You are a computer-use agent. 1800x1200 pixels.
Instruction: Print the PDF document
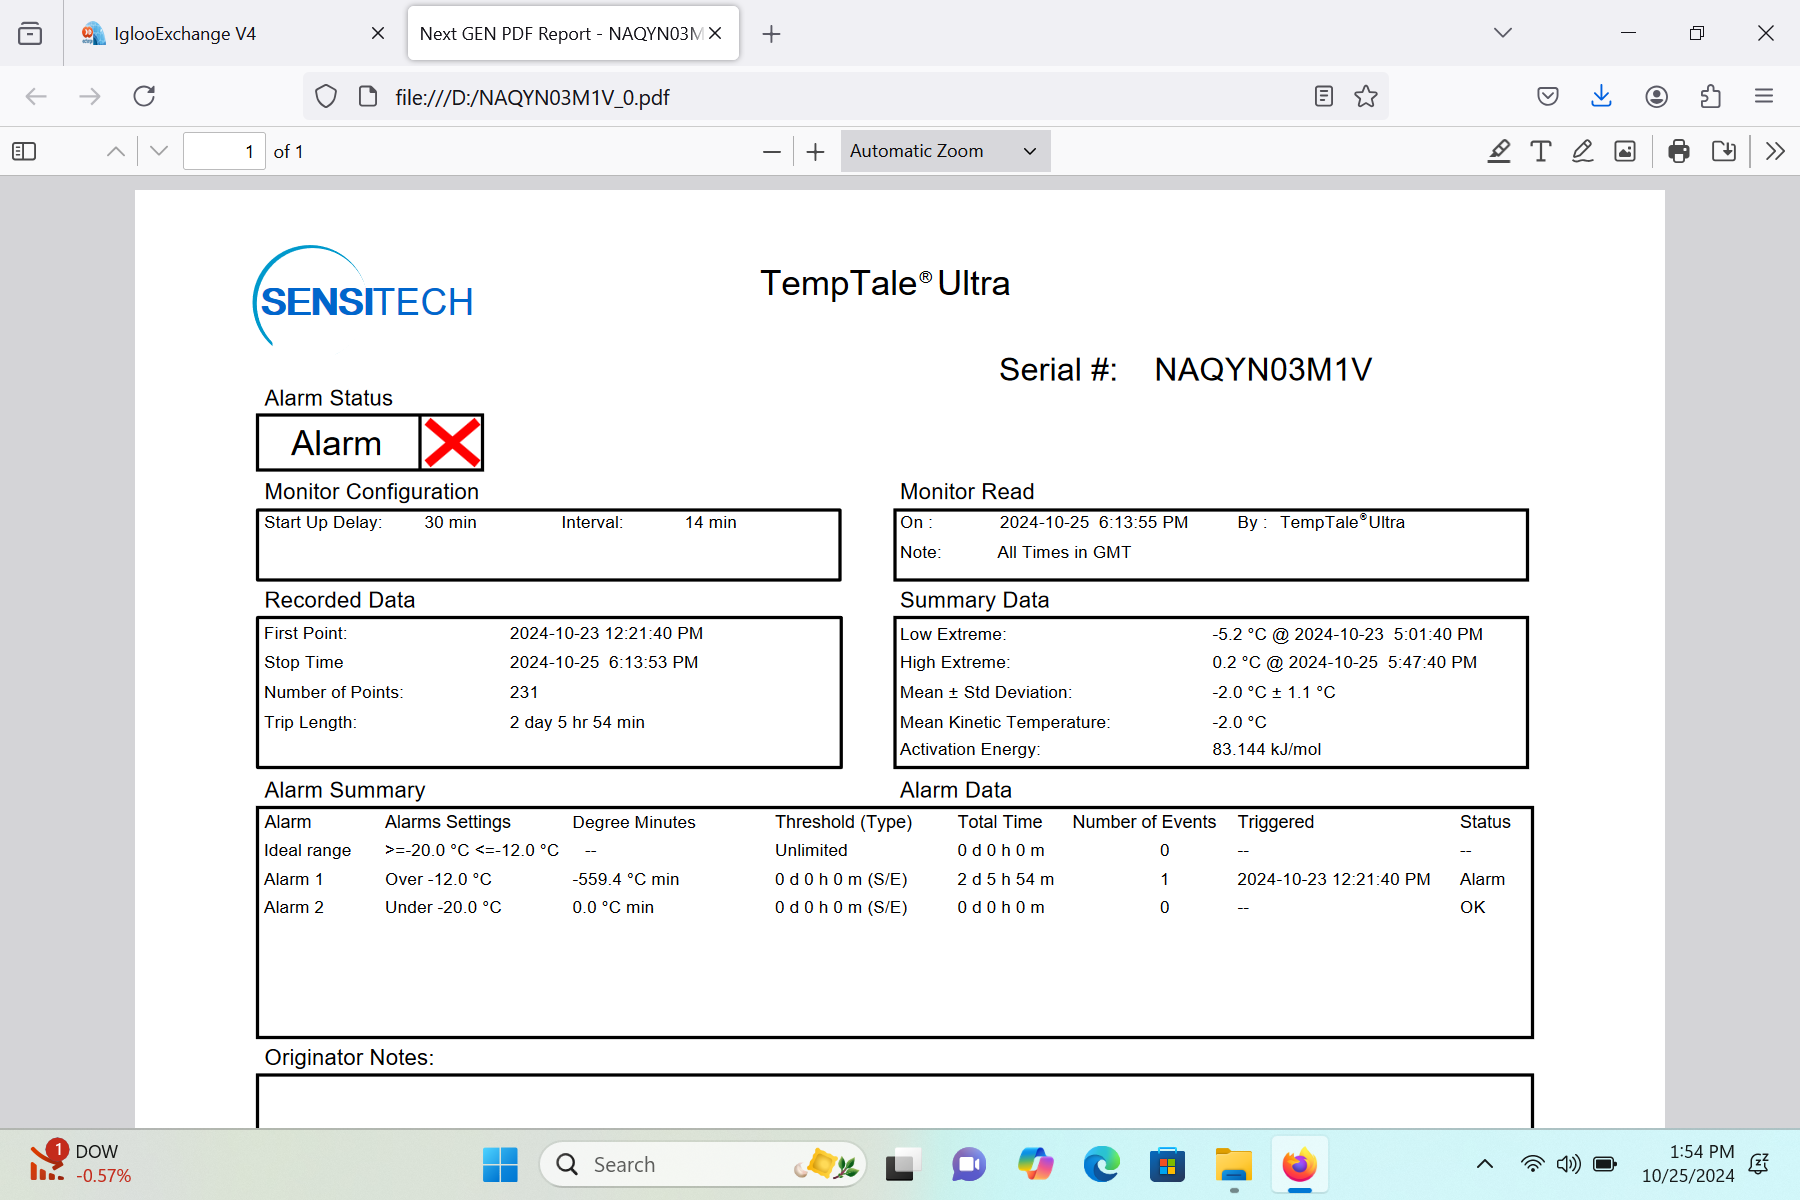(x=1679, y=151)
